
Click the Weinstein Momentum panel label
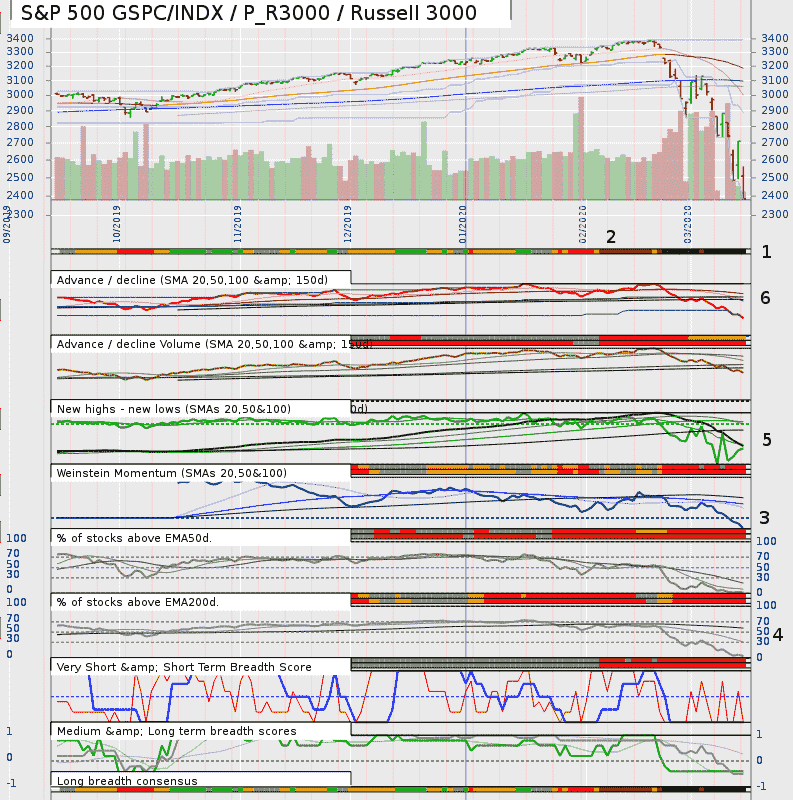click(x=171, y=473)
